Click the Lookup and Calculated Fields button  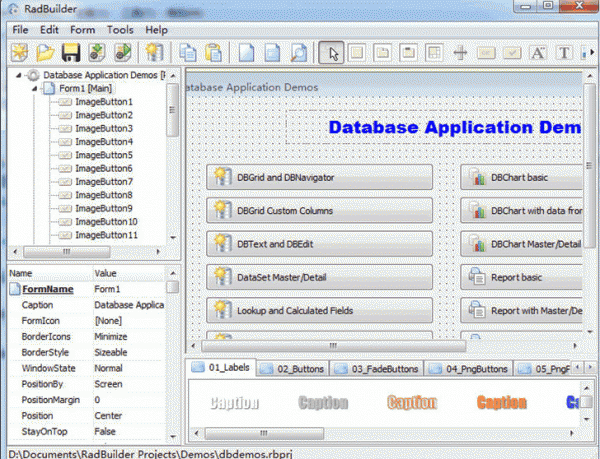[x=320, y=310]
